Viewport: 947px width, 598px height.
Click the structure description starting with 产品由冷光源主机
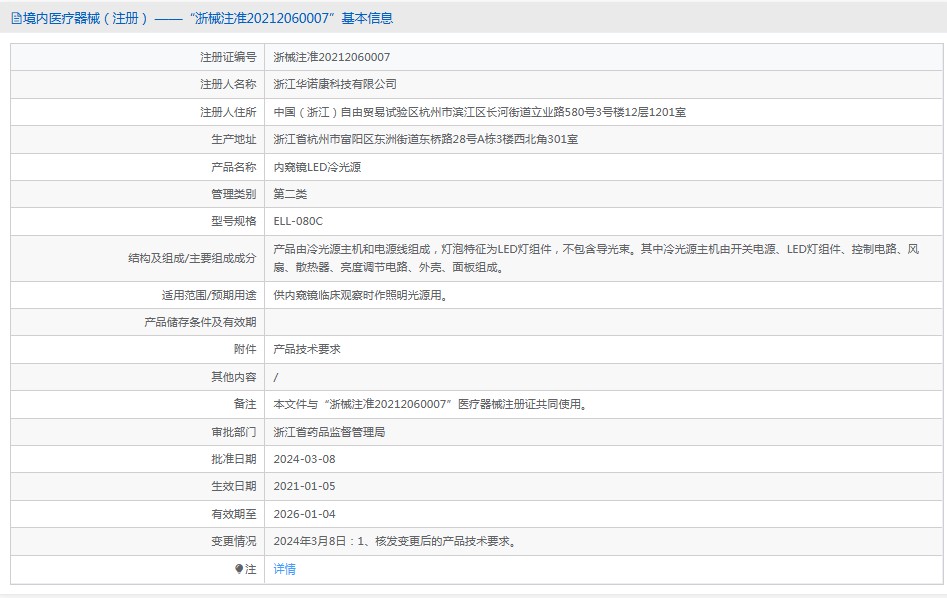tap(596, 258)
